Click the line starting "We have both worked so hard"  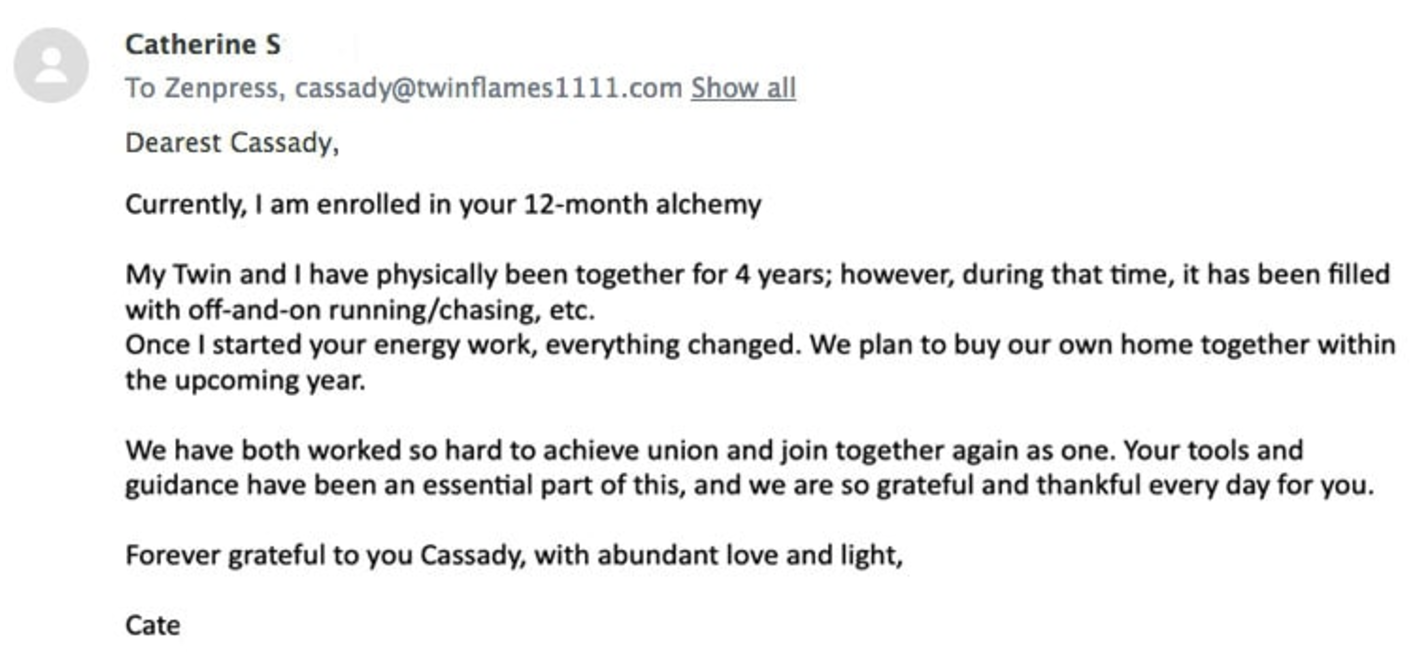tap(714, 450)
